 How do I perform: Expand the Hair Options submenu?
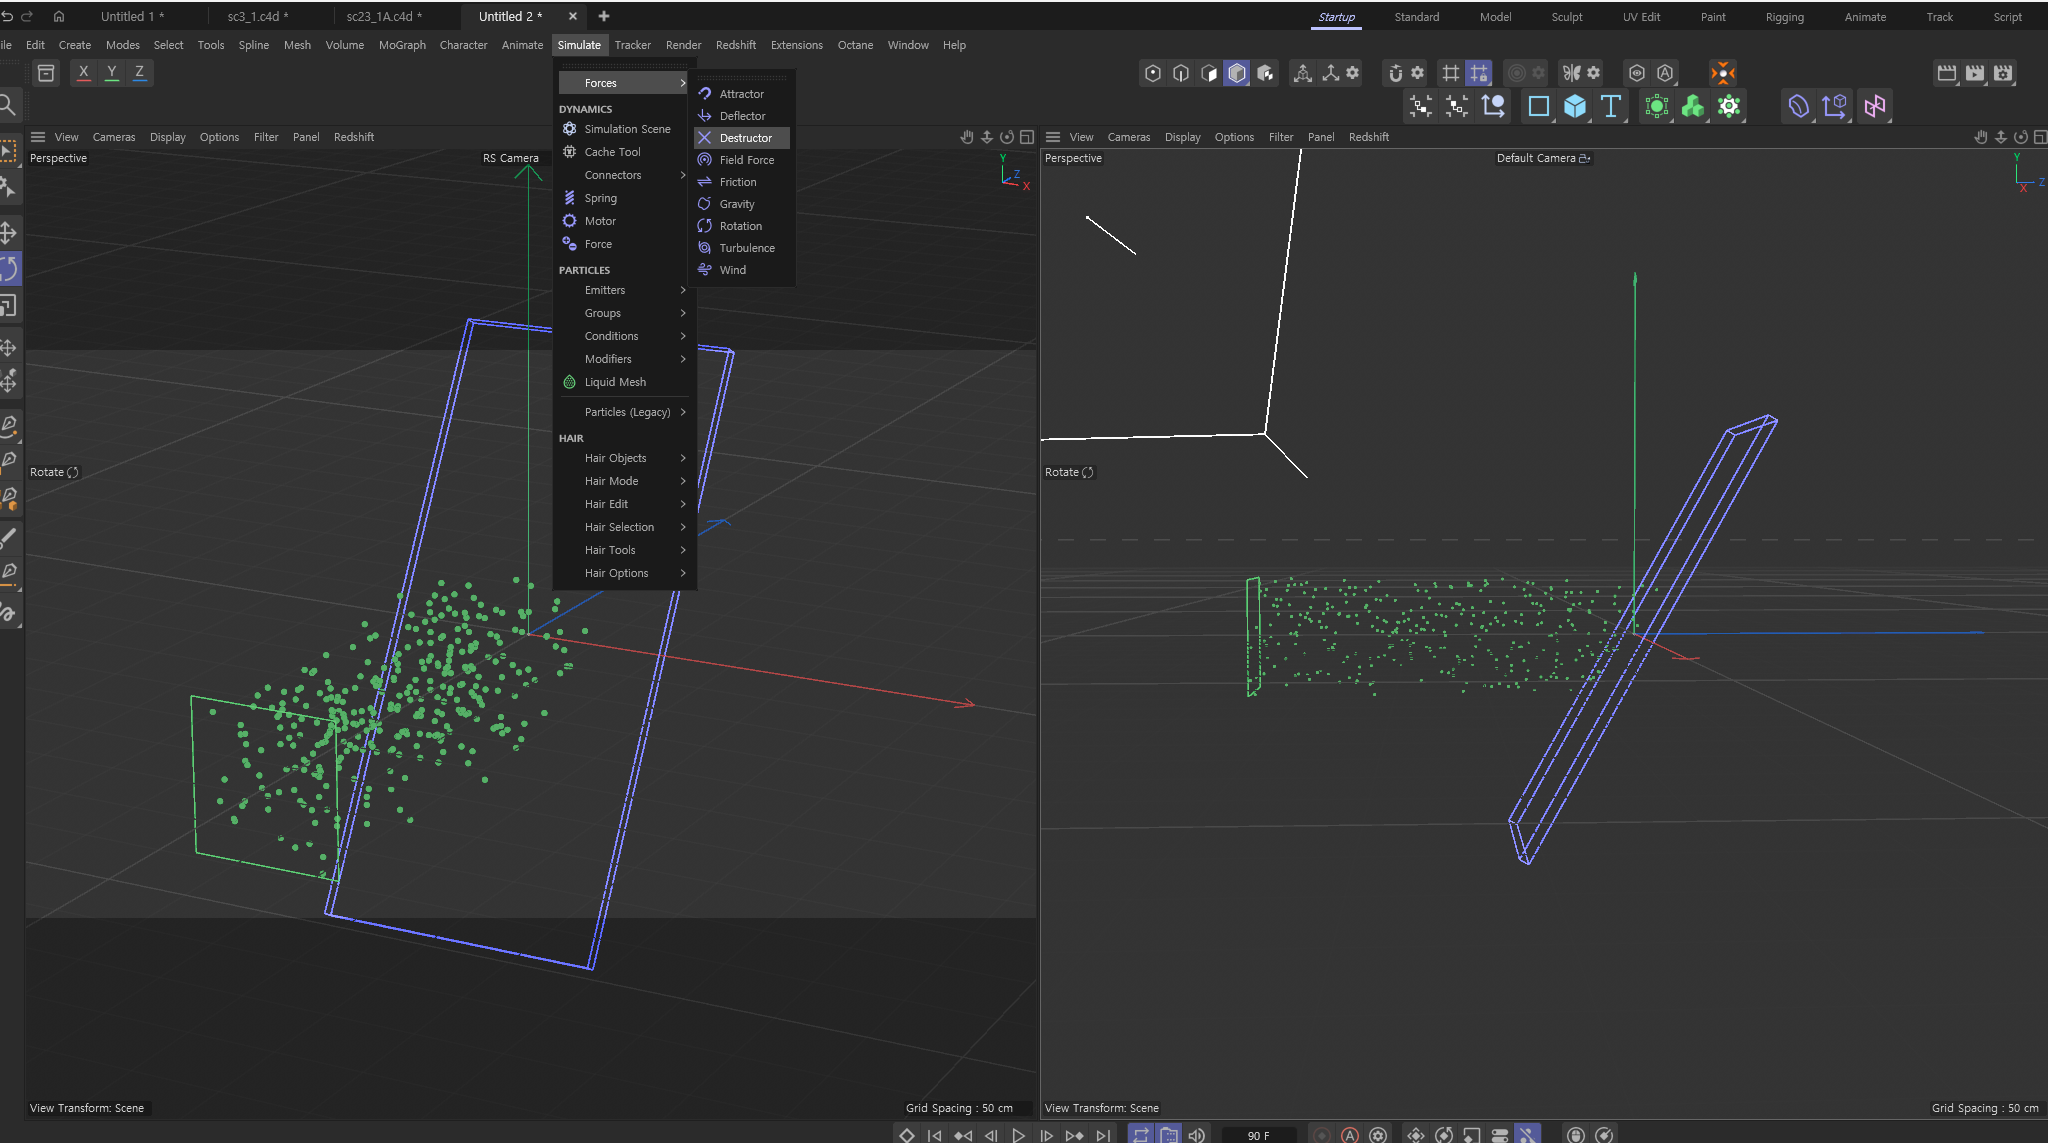point(624,573)
